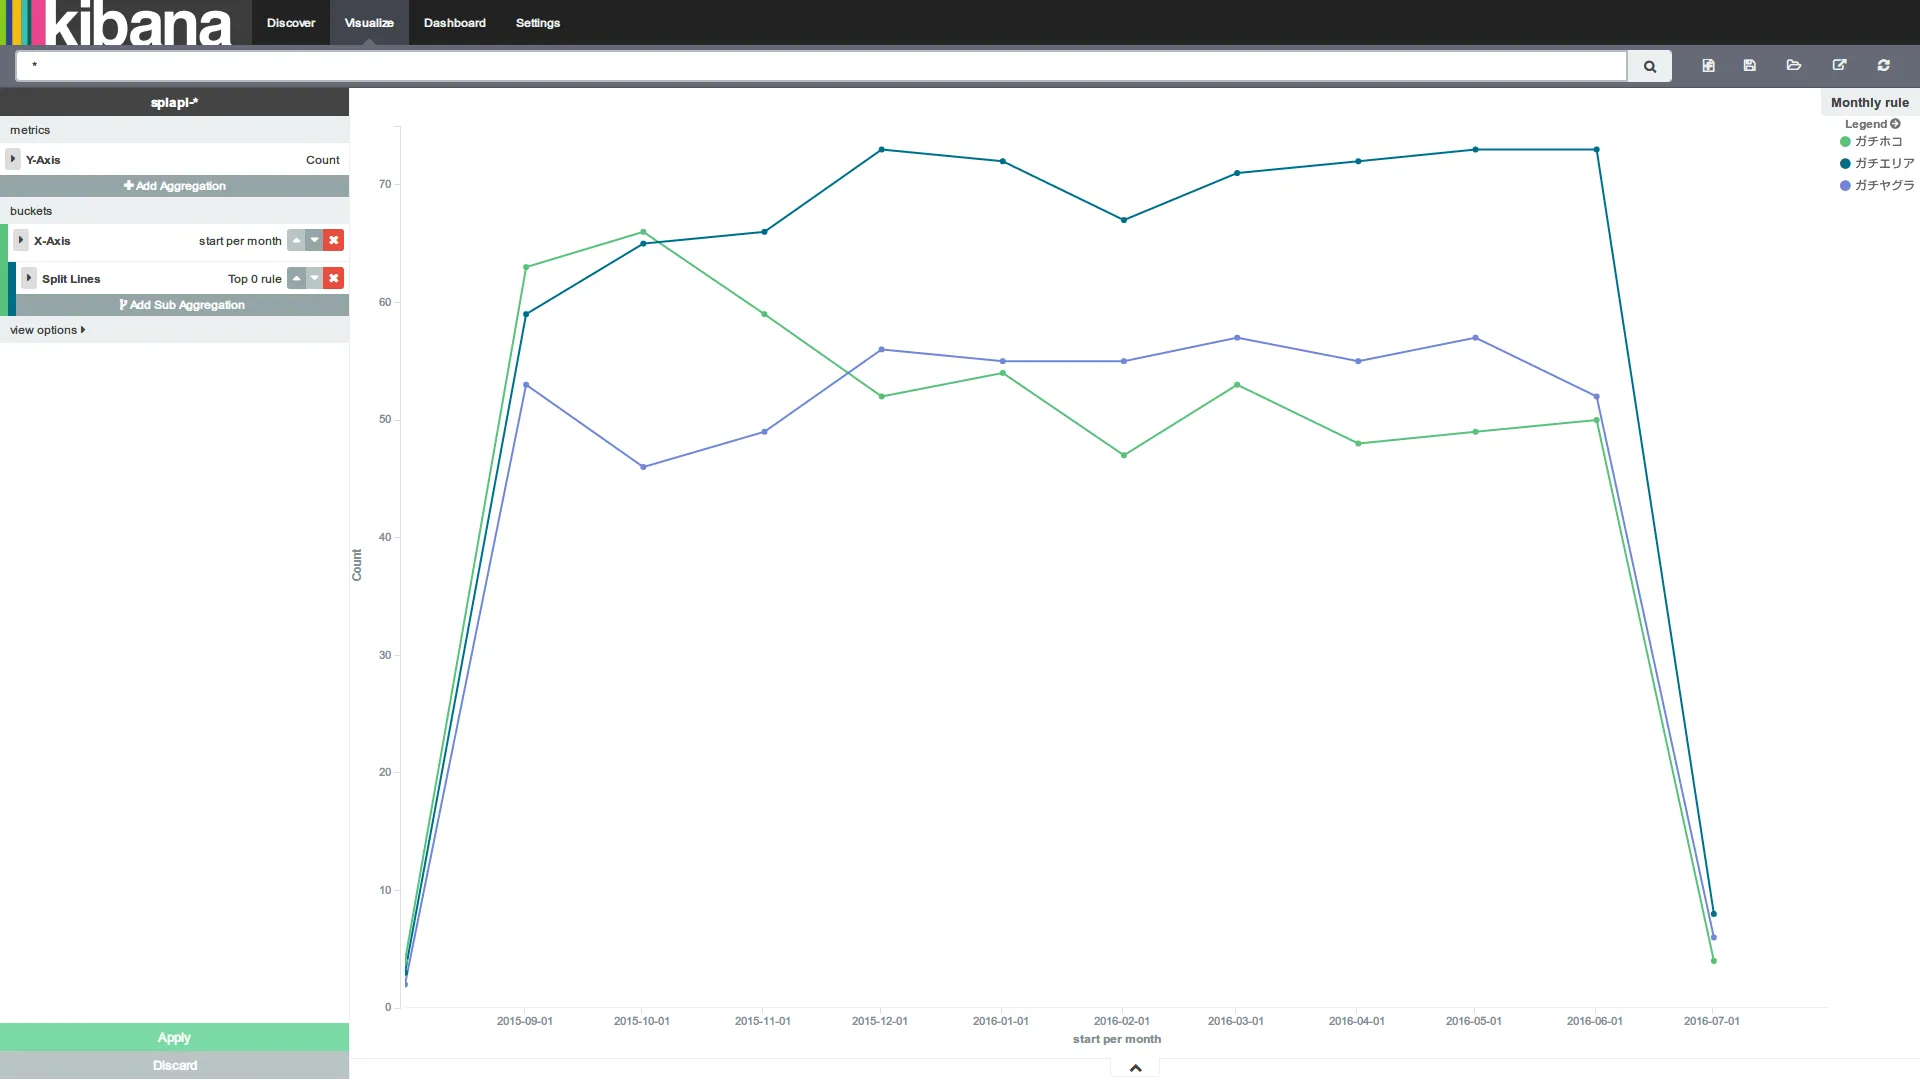The height and width of the screenshot is (1080, 1920).
Task: Open the Settings menu item
Action: [537, 22]
